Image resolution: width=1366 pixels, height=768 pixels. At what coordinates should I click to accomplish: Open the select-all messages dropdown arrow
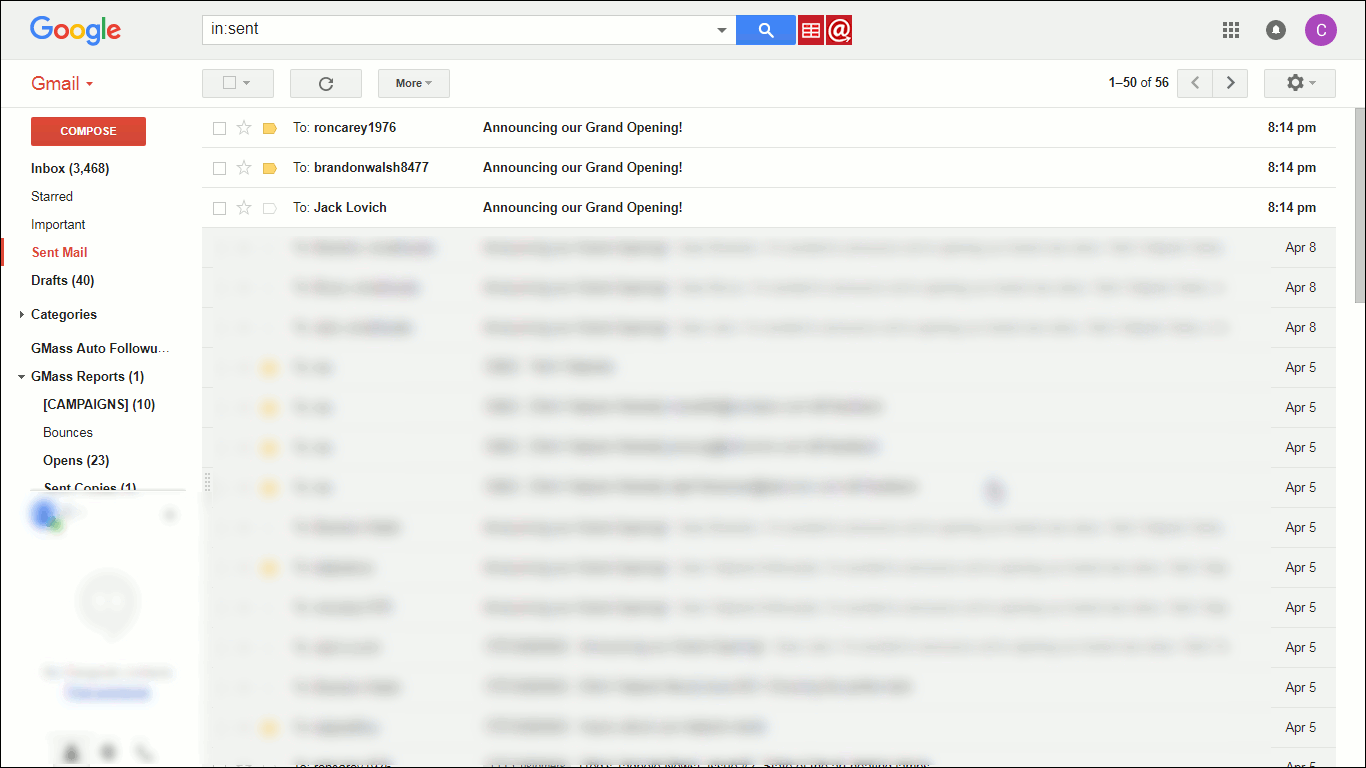(x=252, y=83)
